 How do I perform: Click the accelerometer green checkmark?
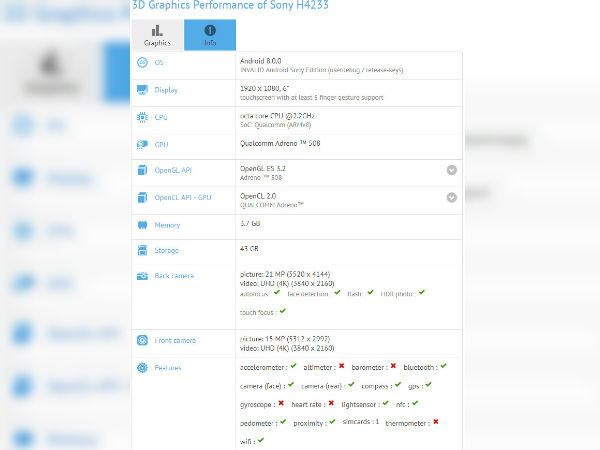293,366
